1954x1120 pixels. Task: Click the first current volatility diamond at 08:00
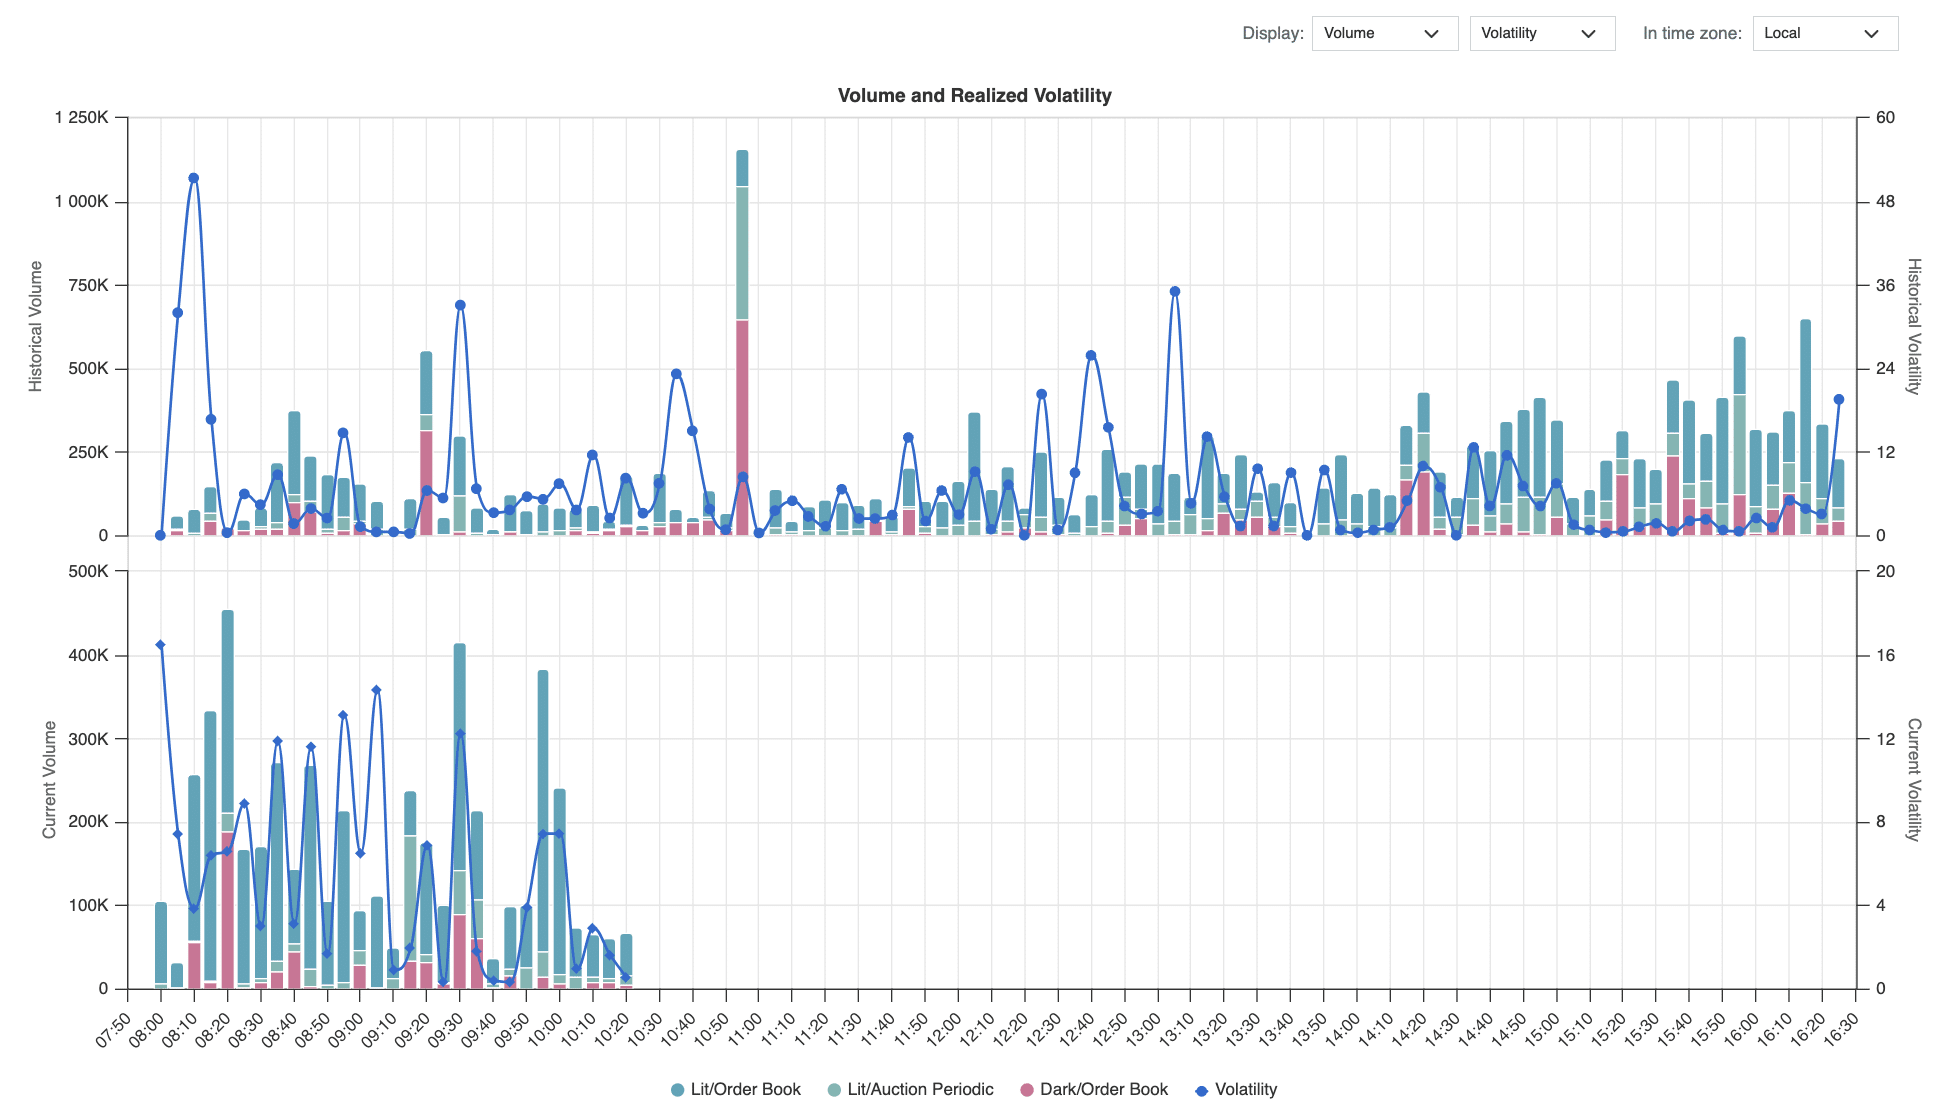(160, 645)
